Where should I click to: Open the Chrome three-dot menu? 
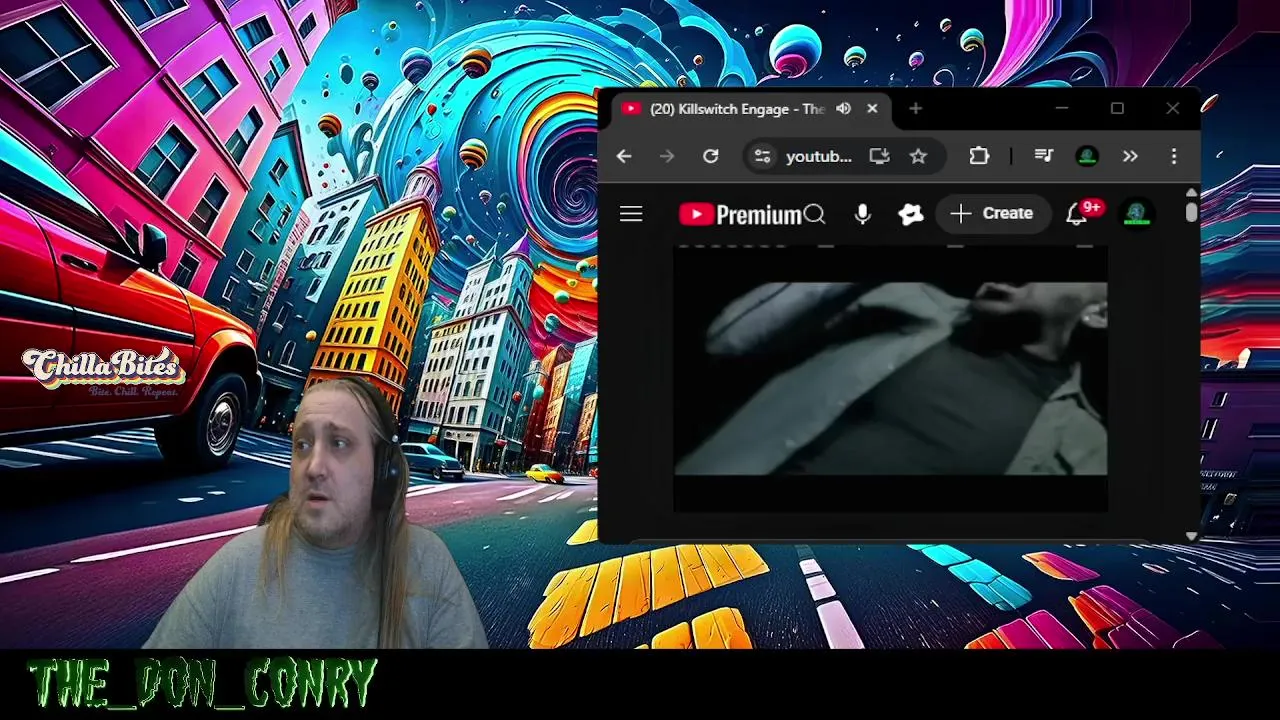1174,156
